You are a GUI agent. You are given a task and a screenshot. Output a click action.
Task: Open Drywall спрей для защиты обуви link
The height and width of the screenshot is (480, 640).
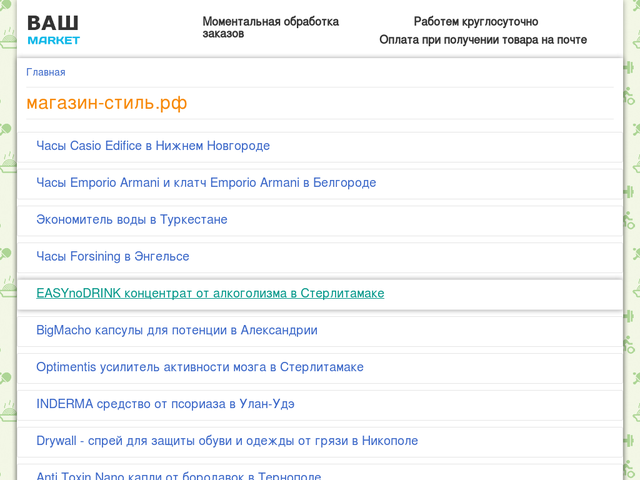pyautogui.click(x=227, y=441)
